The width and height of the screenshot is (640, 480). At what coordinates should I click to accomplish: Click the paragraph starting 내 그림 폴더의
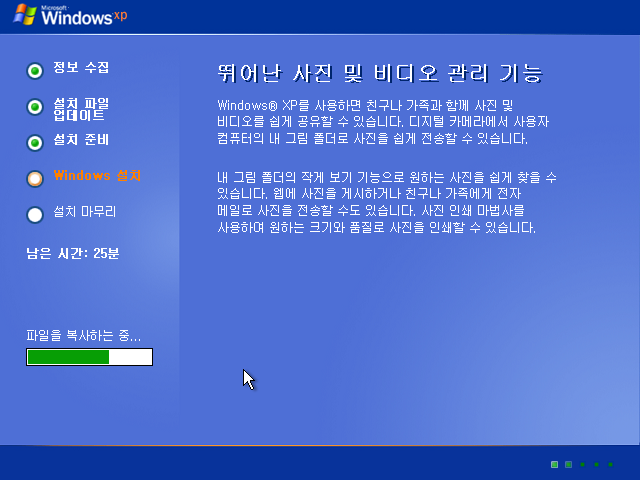click(387, 202)
